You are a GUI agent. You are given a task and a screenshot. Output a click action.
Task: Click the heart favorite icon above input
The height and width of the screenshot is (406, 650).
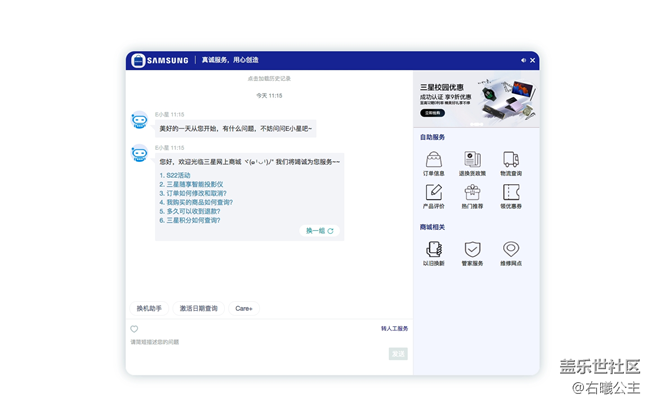tap(134, 329)
